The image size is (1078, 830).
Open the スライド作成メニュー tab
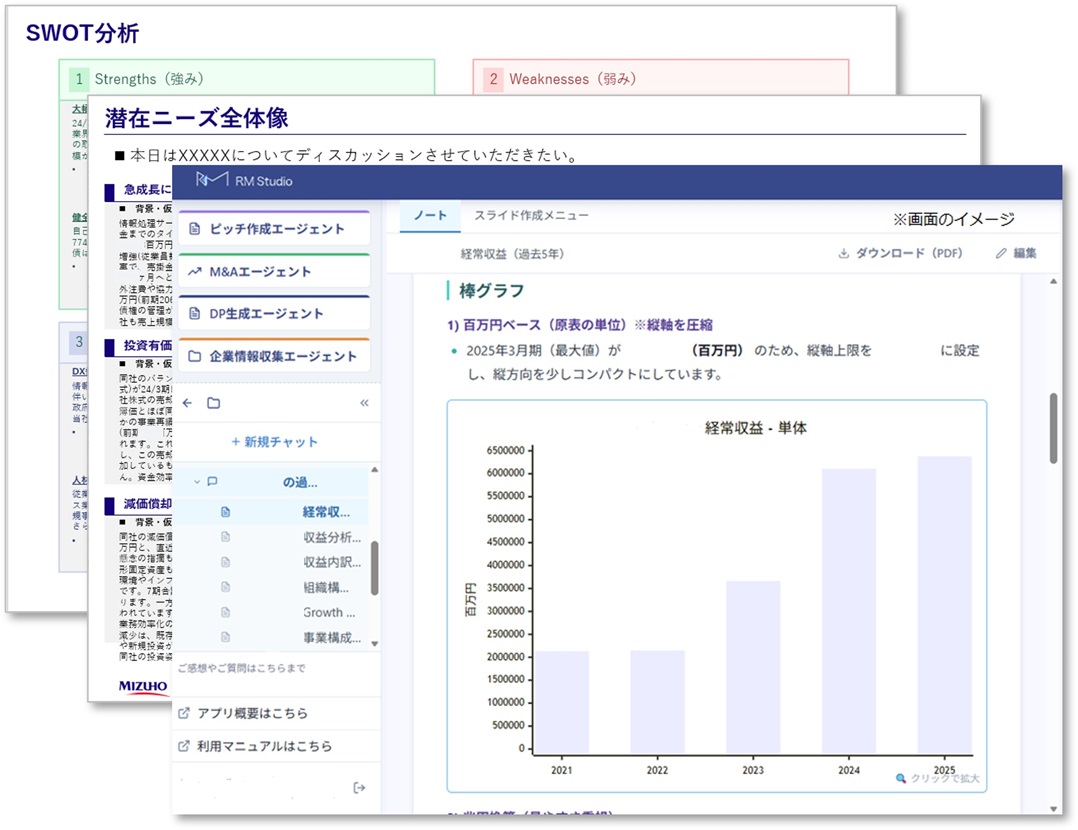point(531,216)
